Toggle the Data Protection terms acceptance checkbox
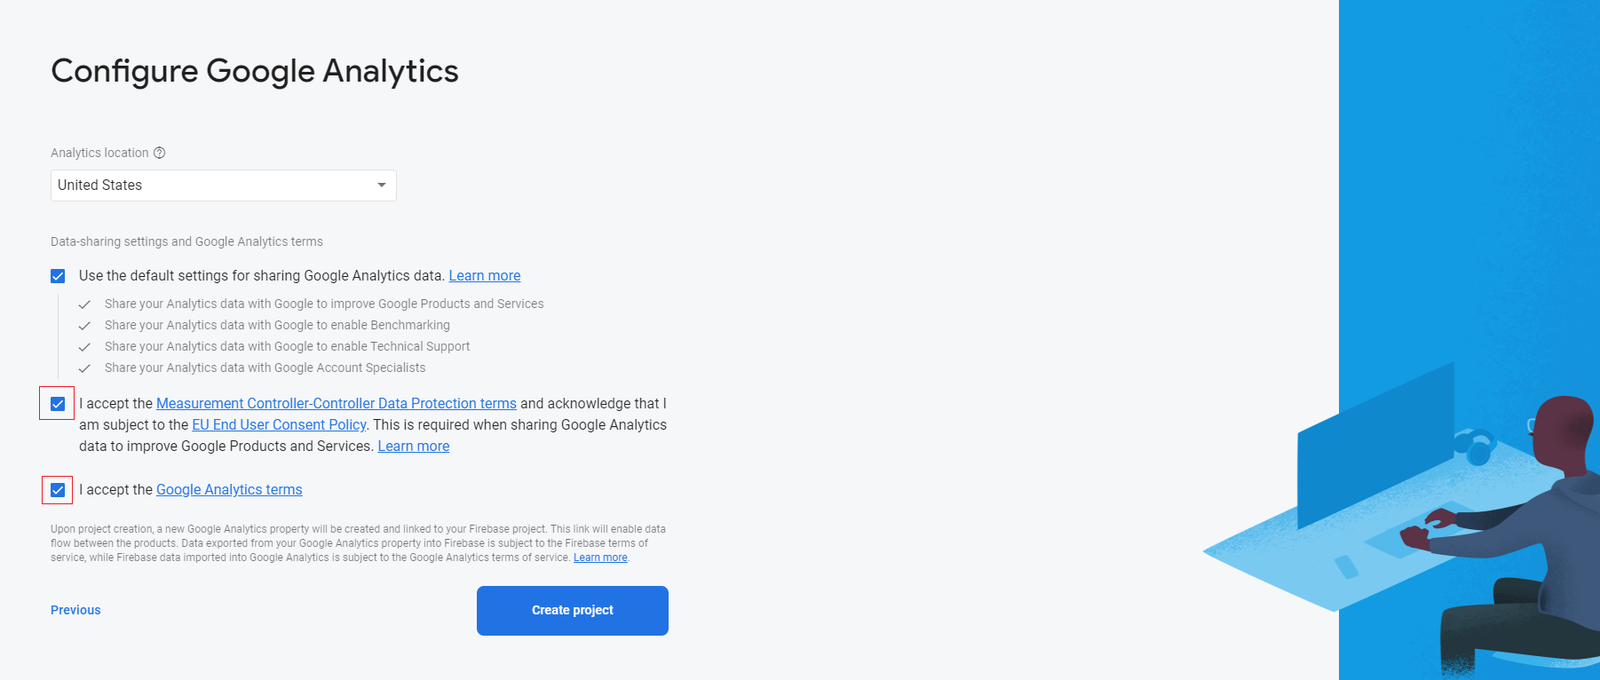 pos(58,404)
